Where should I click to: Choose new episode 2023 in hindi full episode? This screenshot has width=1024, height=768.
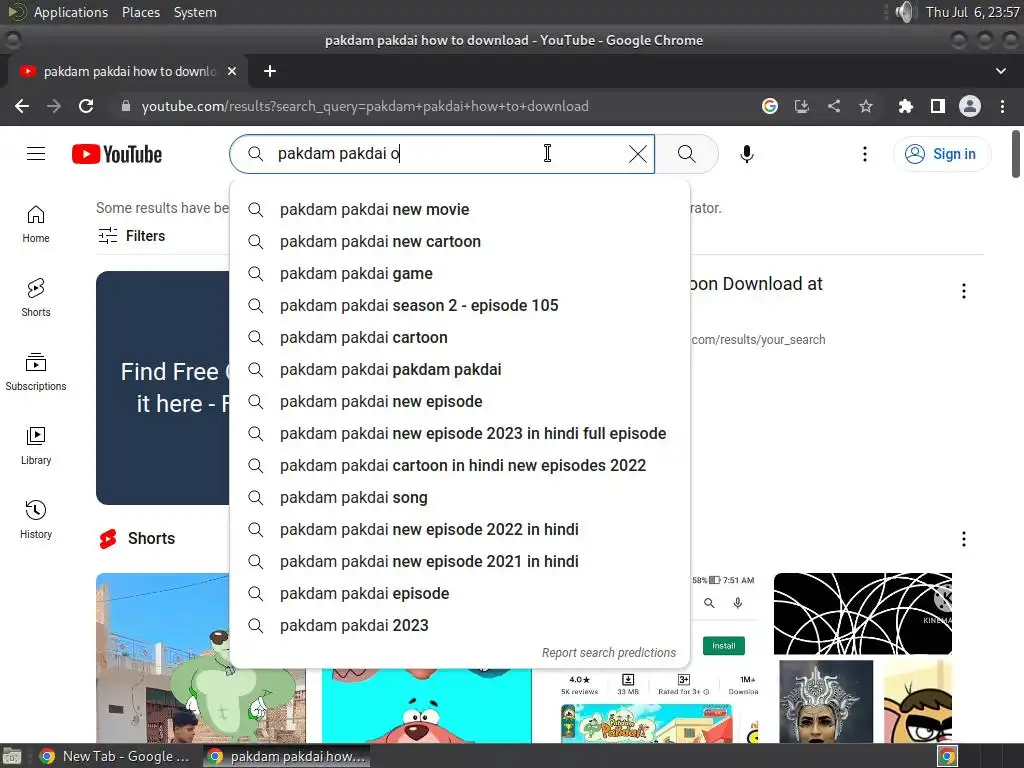(x=460, y=434)
